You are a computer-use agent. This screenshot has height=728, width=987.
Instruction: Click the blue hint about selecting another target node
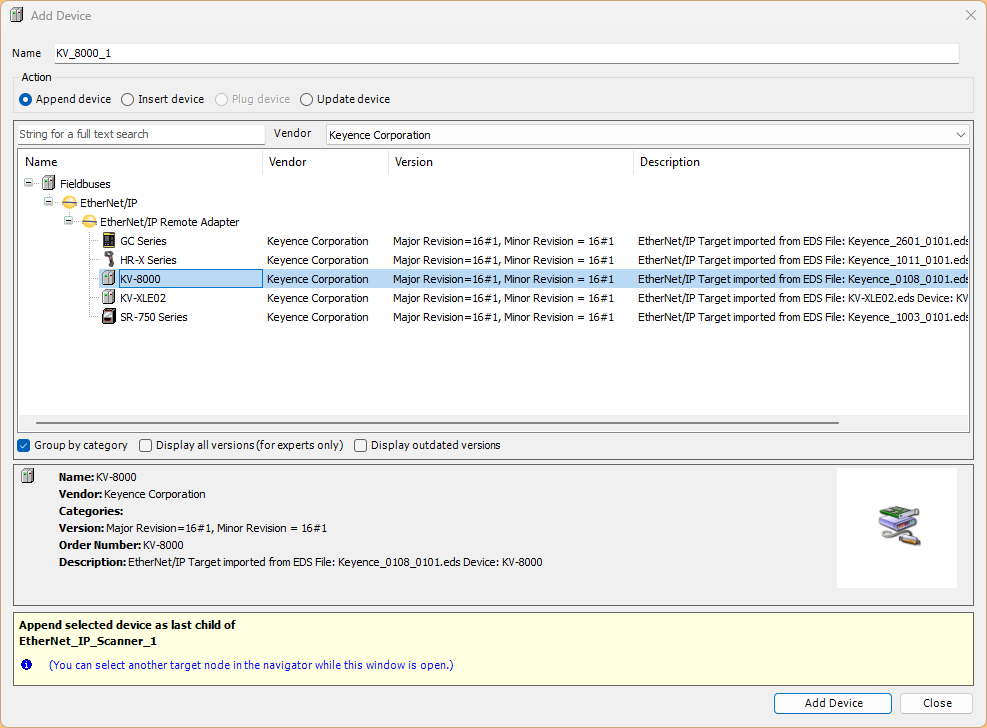tap(251, 664)
